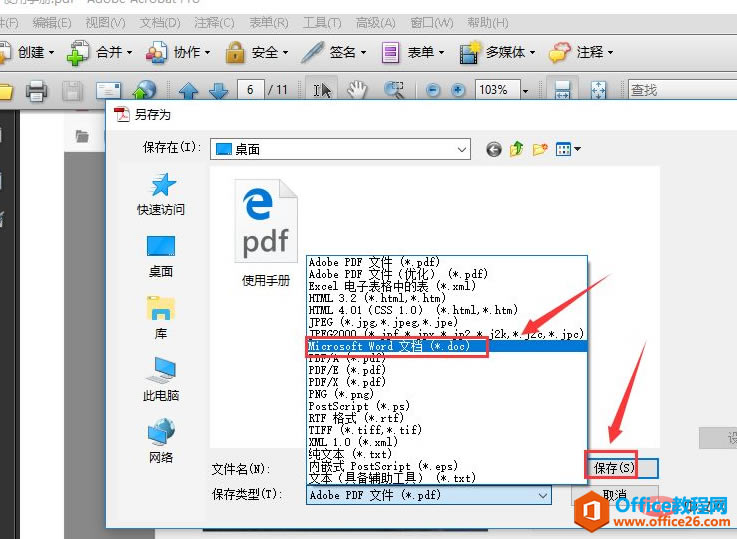737x539 pixels.
Task: Open 此电脑 (This PC) in sidebar
Action: (x=161, y=379)
